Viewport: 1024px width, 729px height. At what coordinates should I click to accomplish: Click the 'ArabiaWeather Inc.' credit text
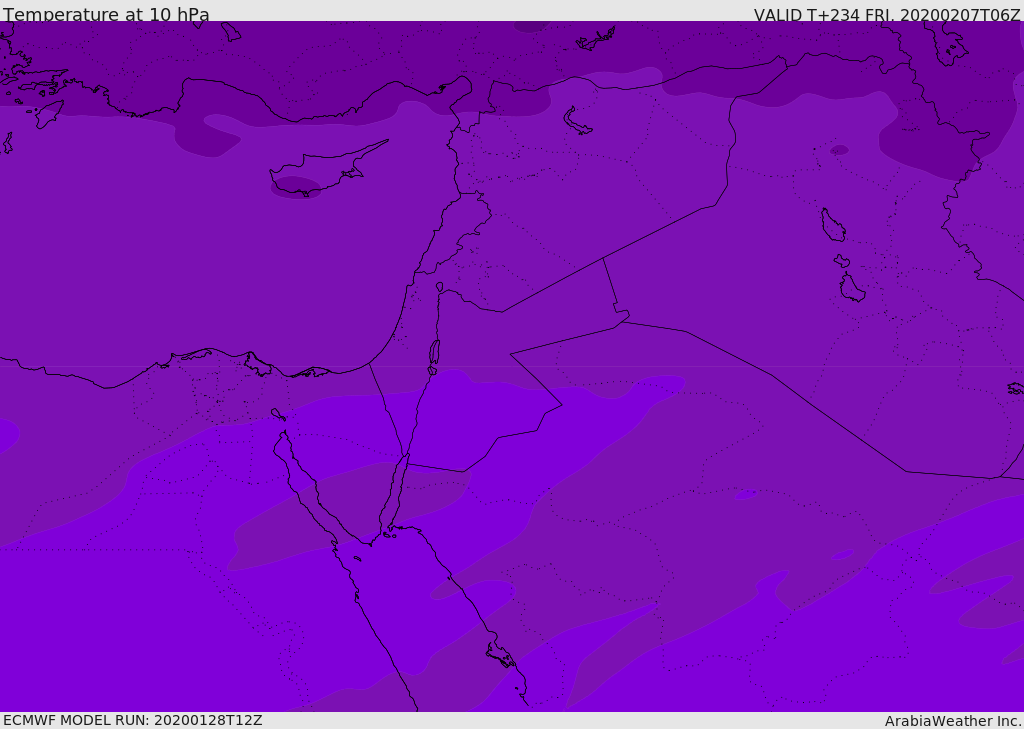point(953,721)
